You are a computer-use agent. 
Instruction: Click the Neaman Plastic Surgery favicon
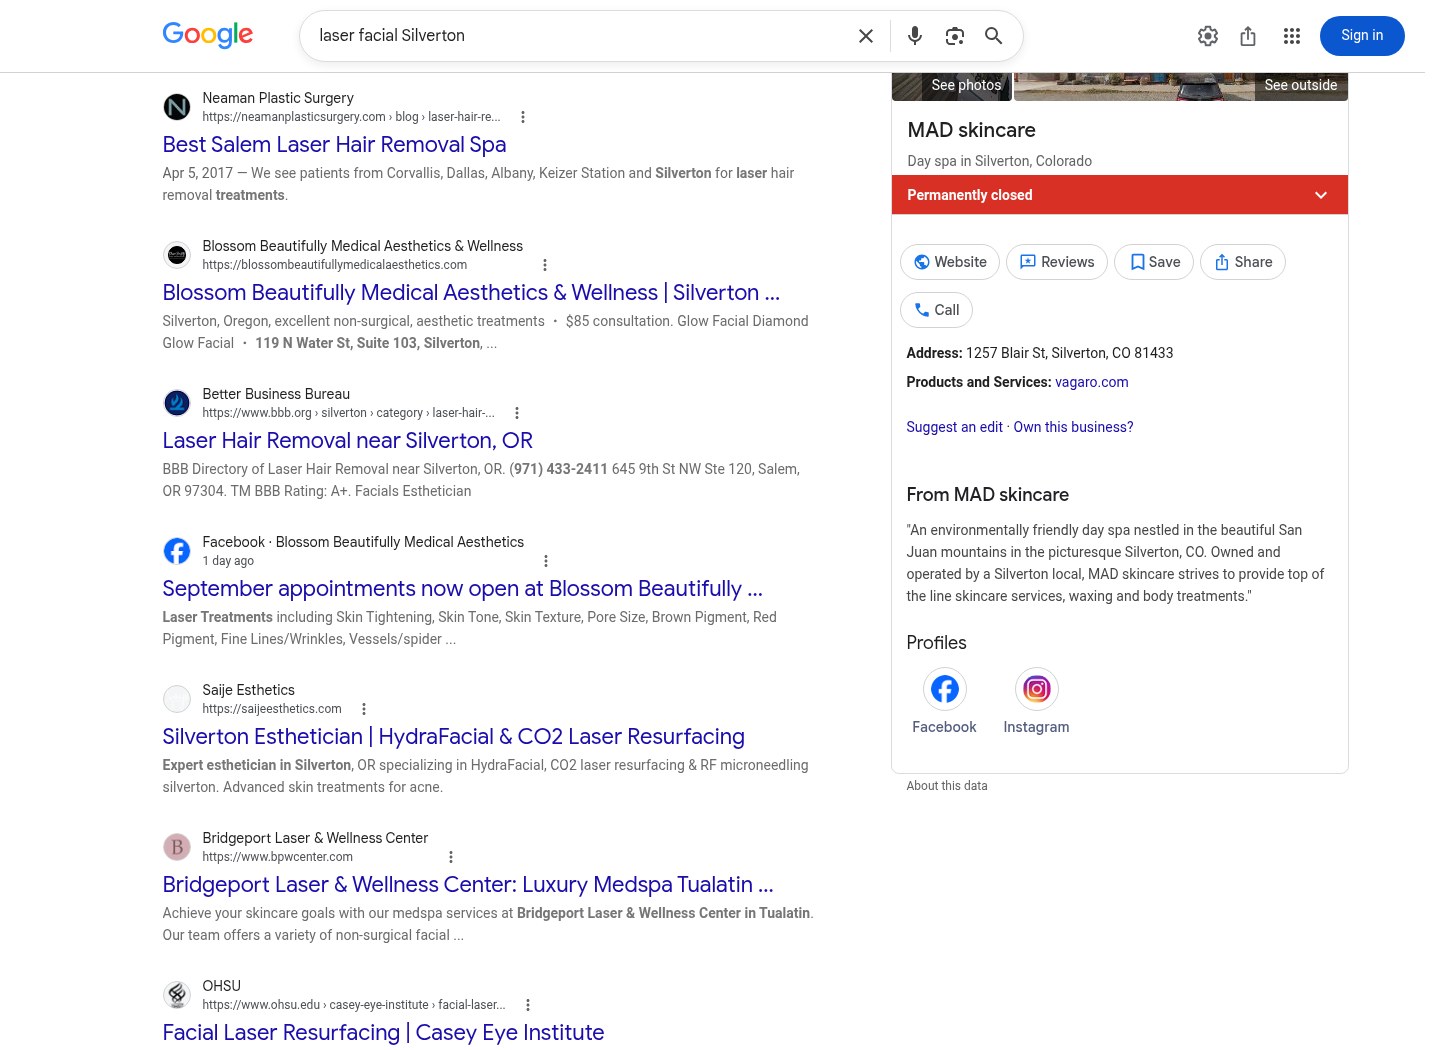point(177,107)
